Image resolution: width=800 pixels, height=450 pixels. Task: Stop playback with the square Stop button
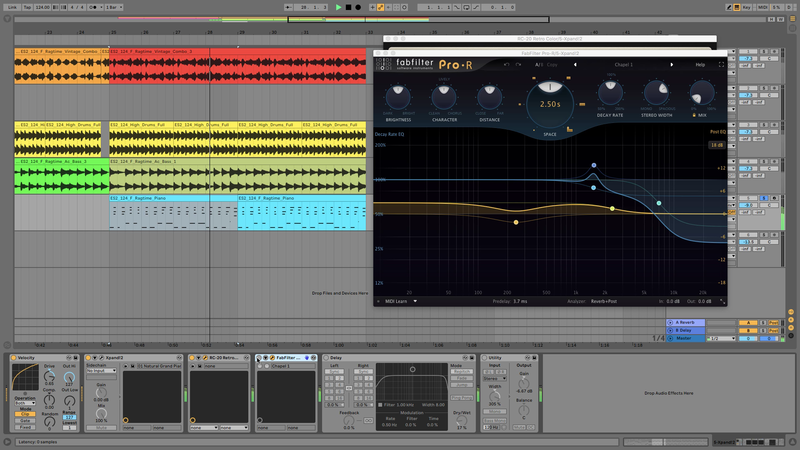tap(348, 7)
